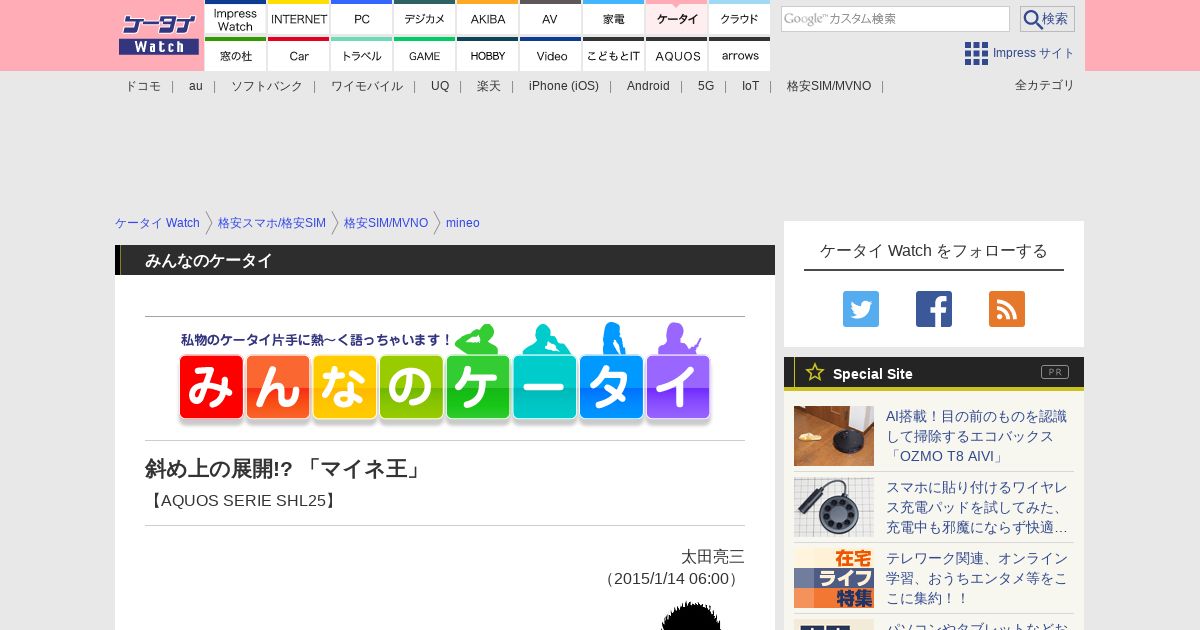Open the arrows tab
1200x630 pixels.
coord(740,55)
